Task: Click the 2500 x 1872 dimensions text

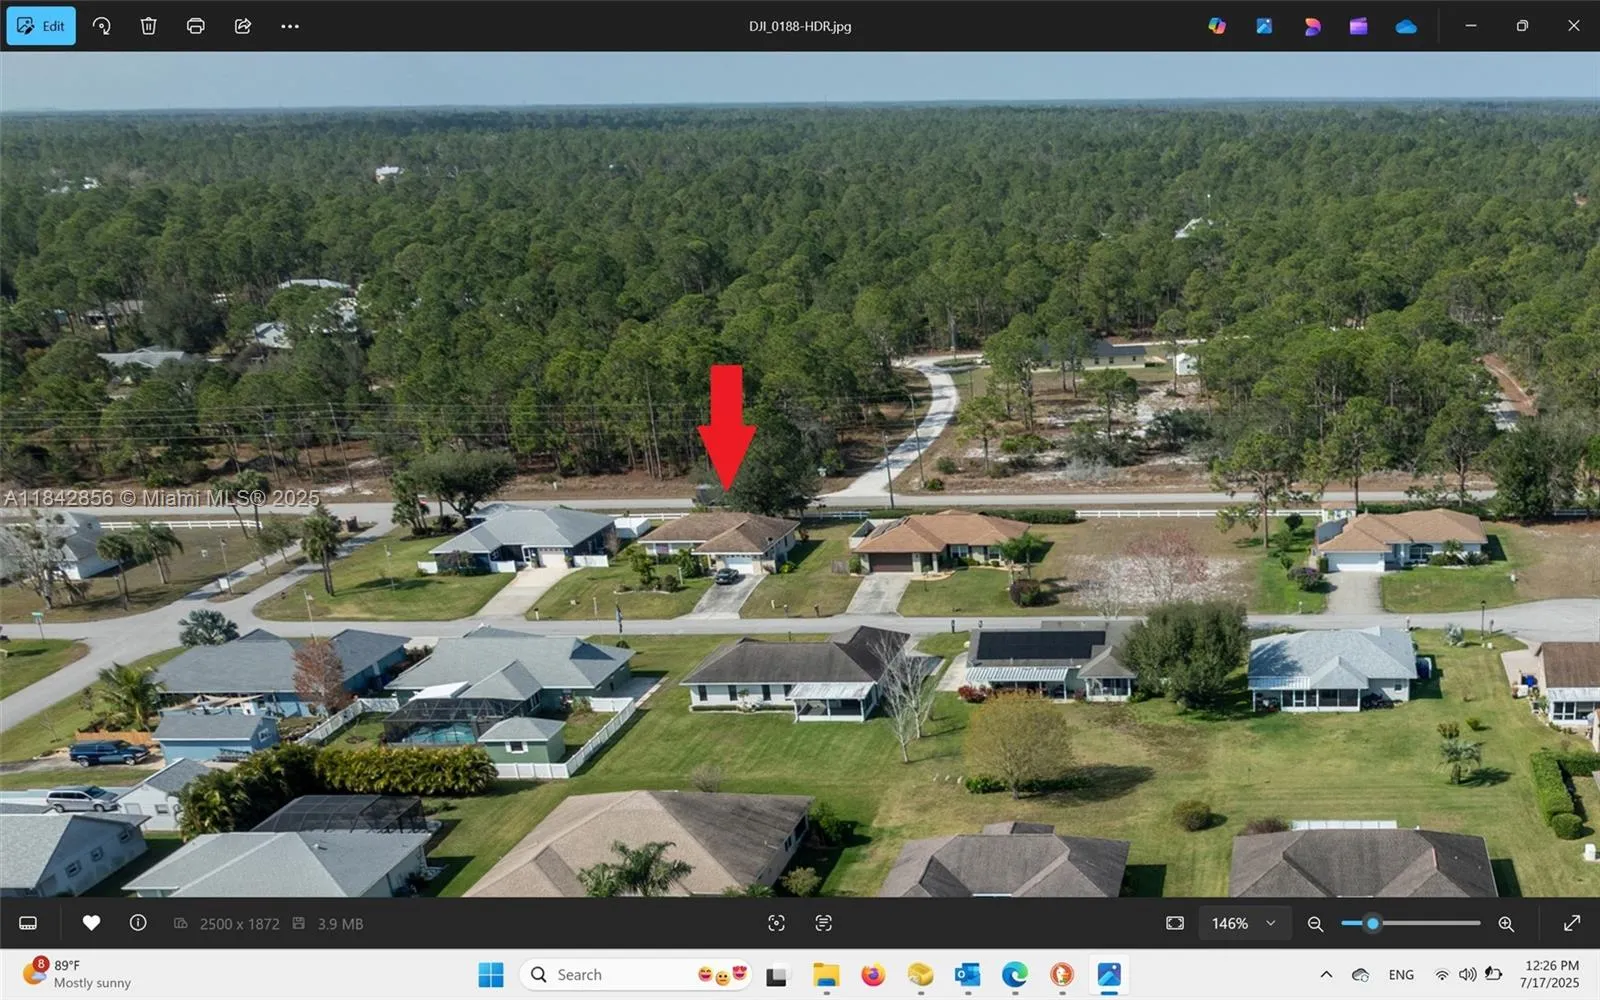Action: 239,924
